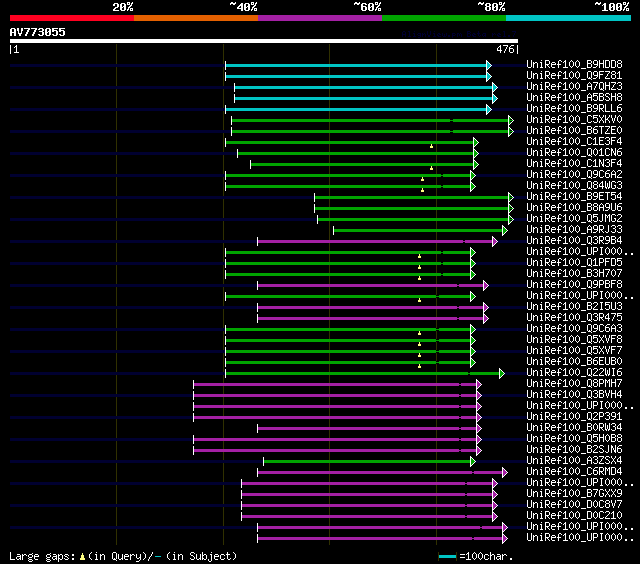Select the UniRef100_B2I5U3 label
This screenshot has width=640, height=564.
574,306
